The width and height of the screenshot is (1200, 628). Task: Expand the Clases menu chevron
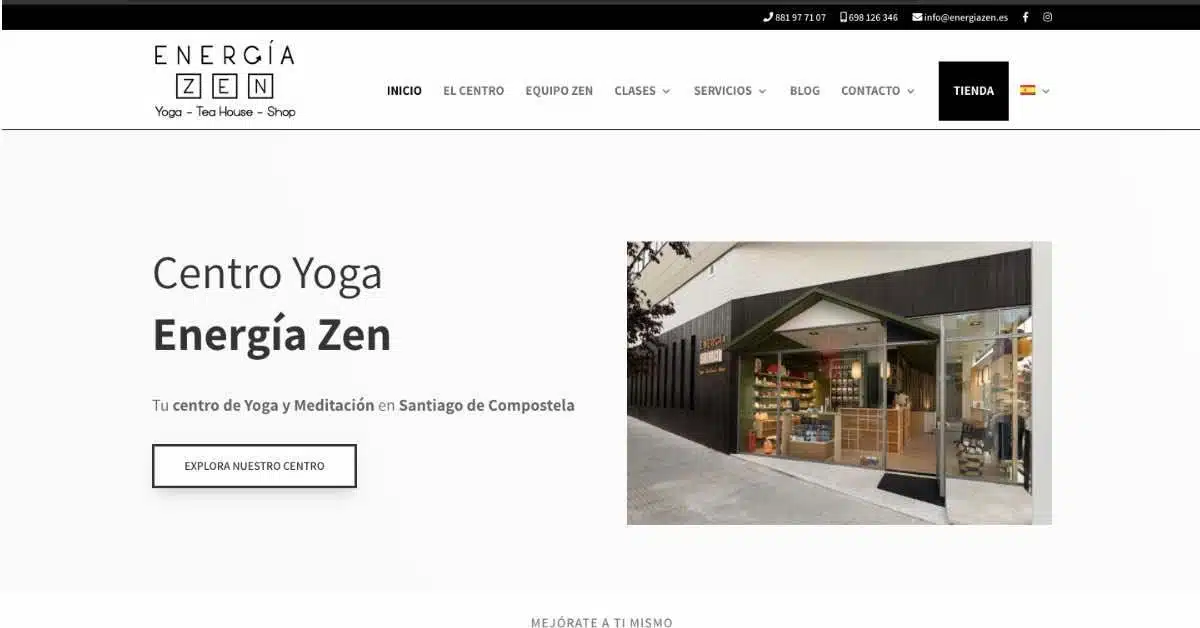click(x=666, y=91)
